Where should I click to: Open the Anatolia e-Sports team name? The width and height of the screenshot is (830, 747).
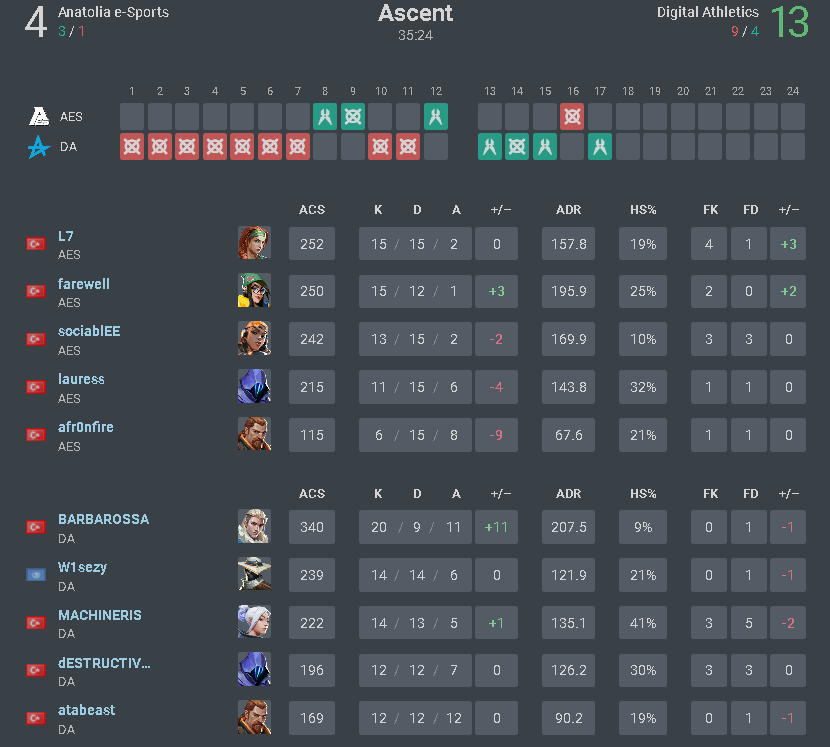tap(113, 13)
